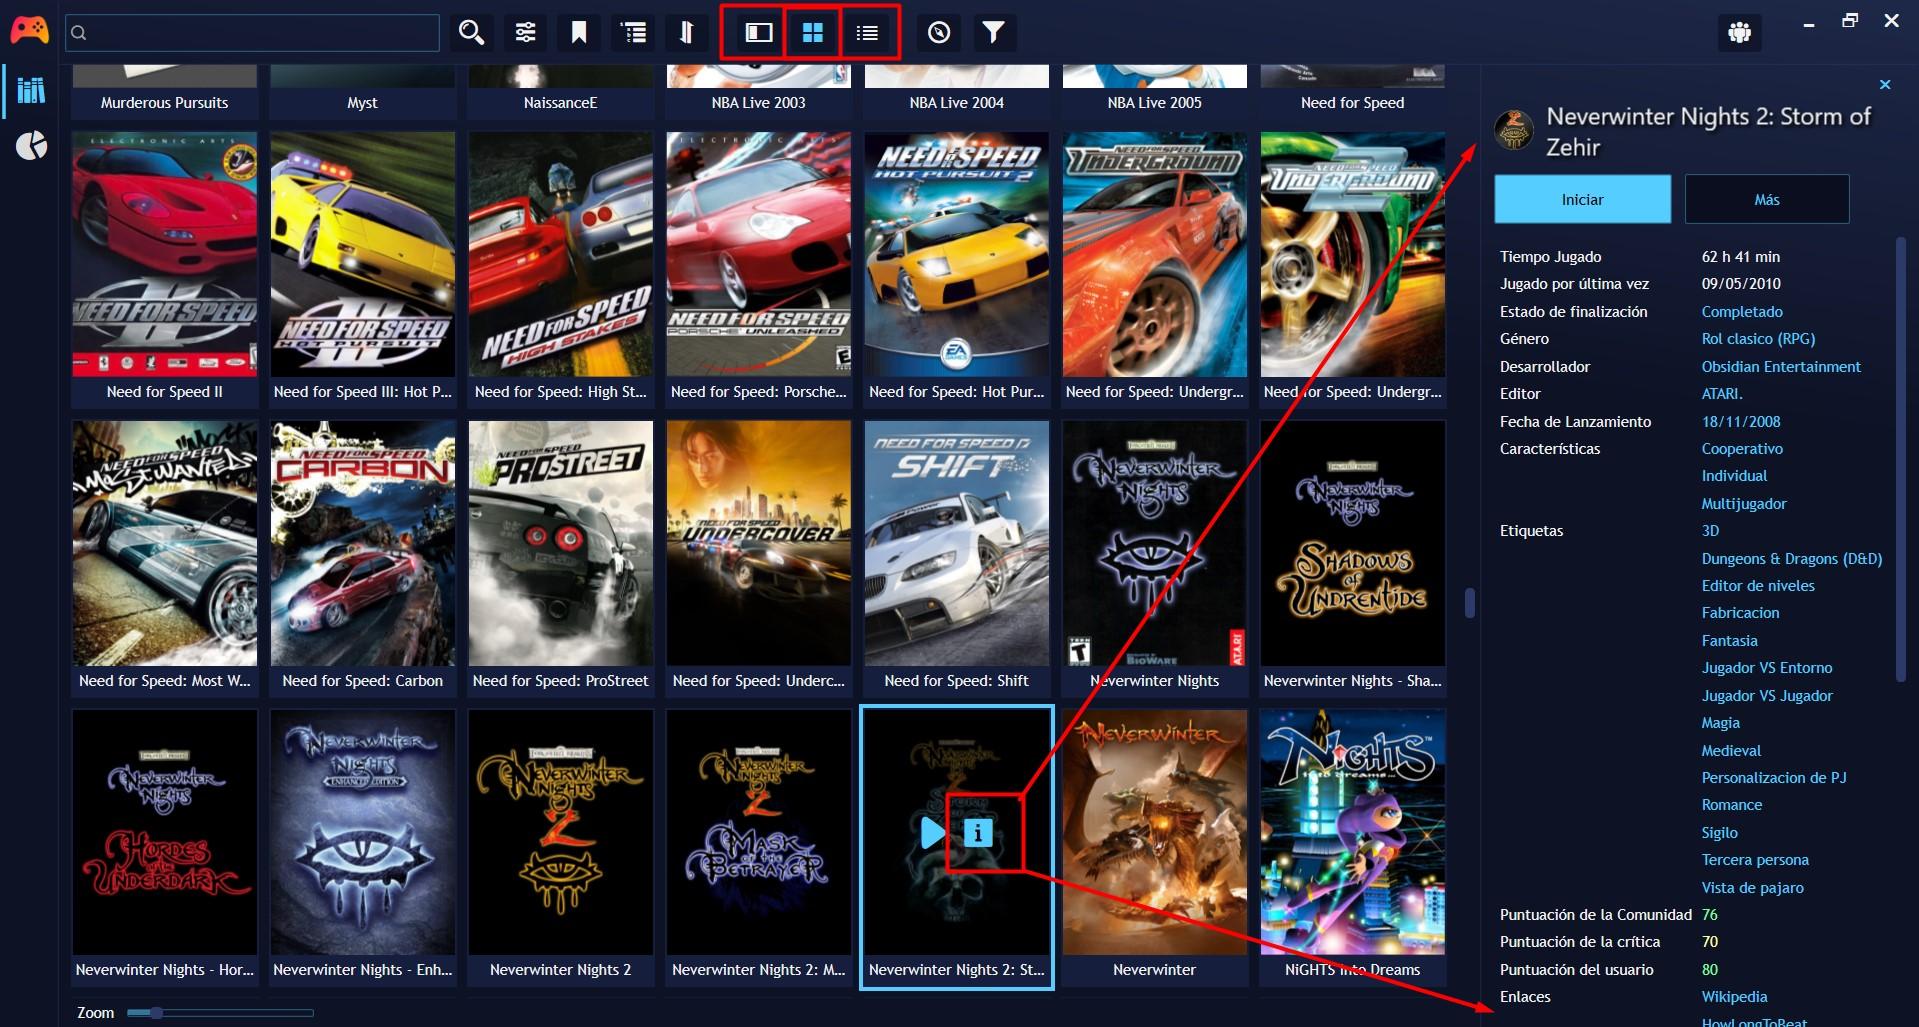Adjust the Zoom slider
Screen dimensions: 1919x1027
tap(218, 1013)
